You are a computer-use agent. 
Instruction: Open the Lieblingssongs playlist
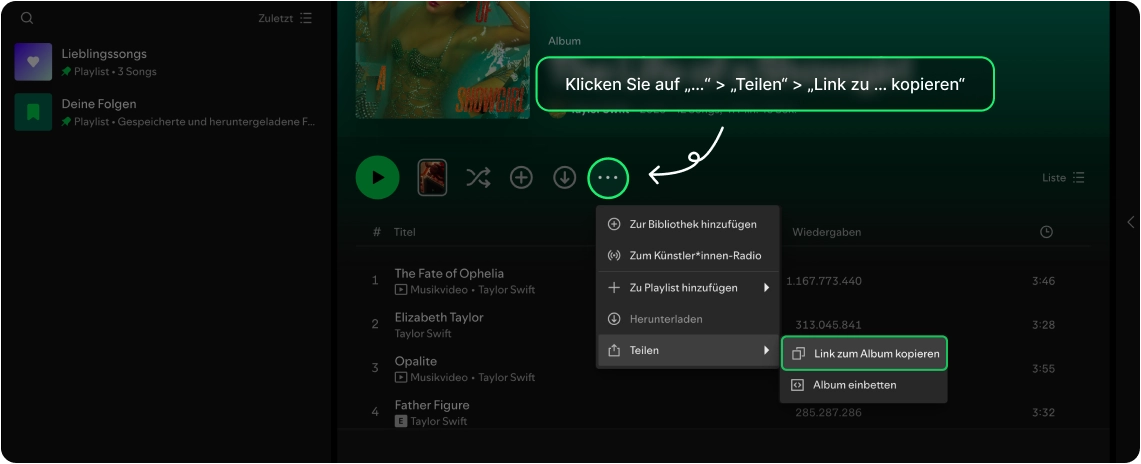[166, 62]
